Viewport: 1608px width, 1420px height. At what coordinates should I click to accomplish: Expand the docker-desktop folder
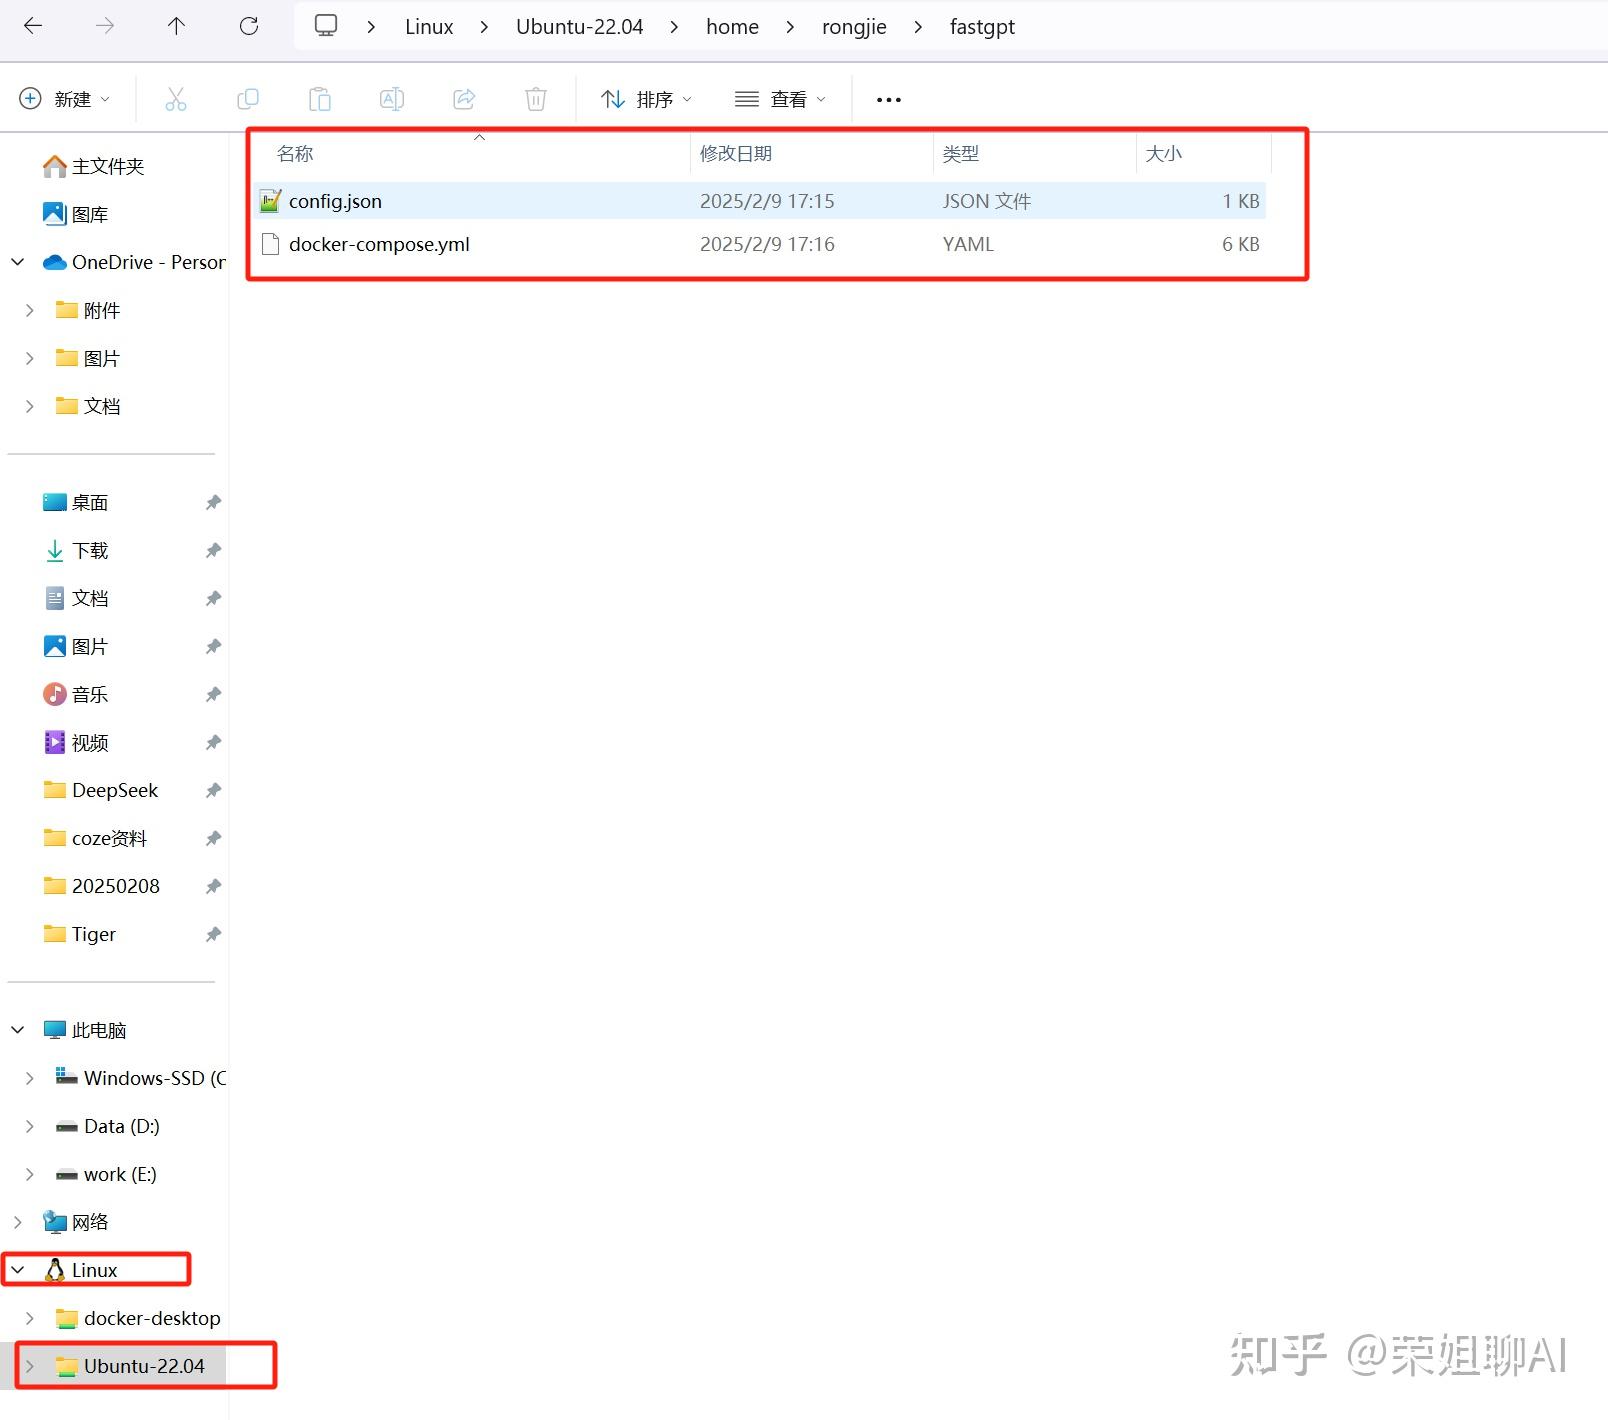click(x=30, y=1318)
